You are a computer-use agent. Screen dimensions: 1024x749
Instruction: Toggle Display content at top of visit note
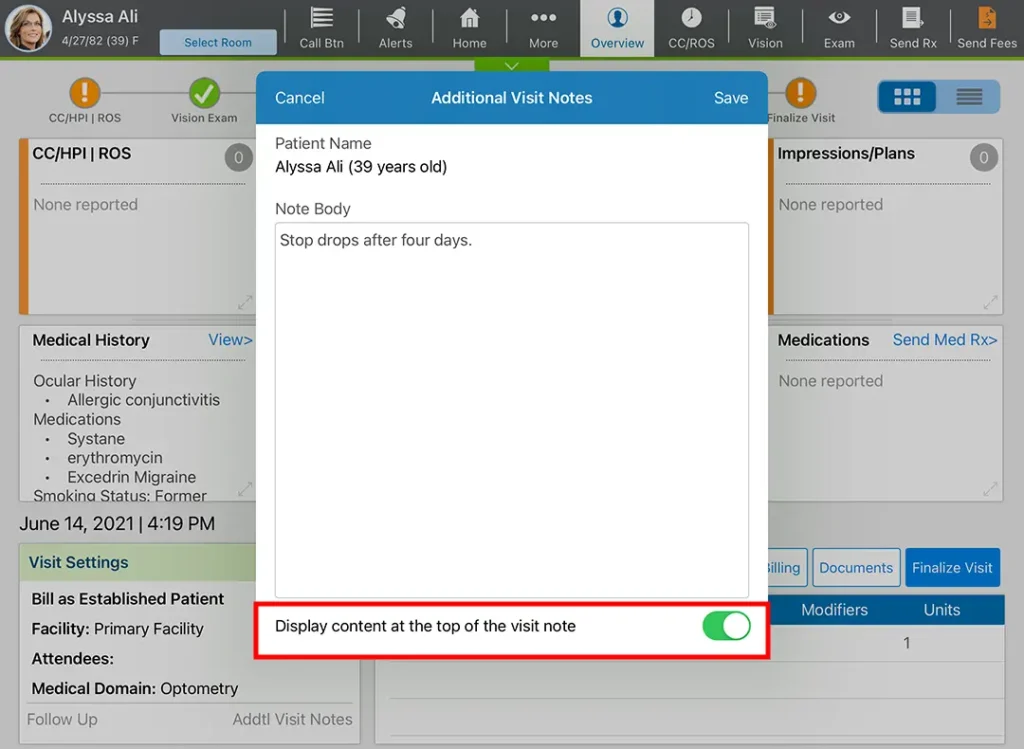click(726, 626)
